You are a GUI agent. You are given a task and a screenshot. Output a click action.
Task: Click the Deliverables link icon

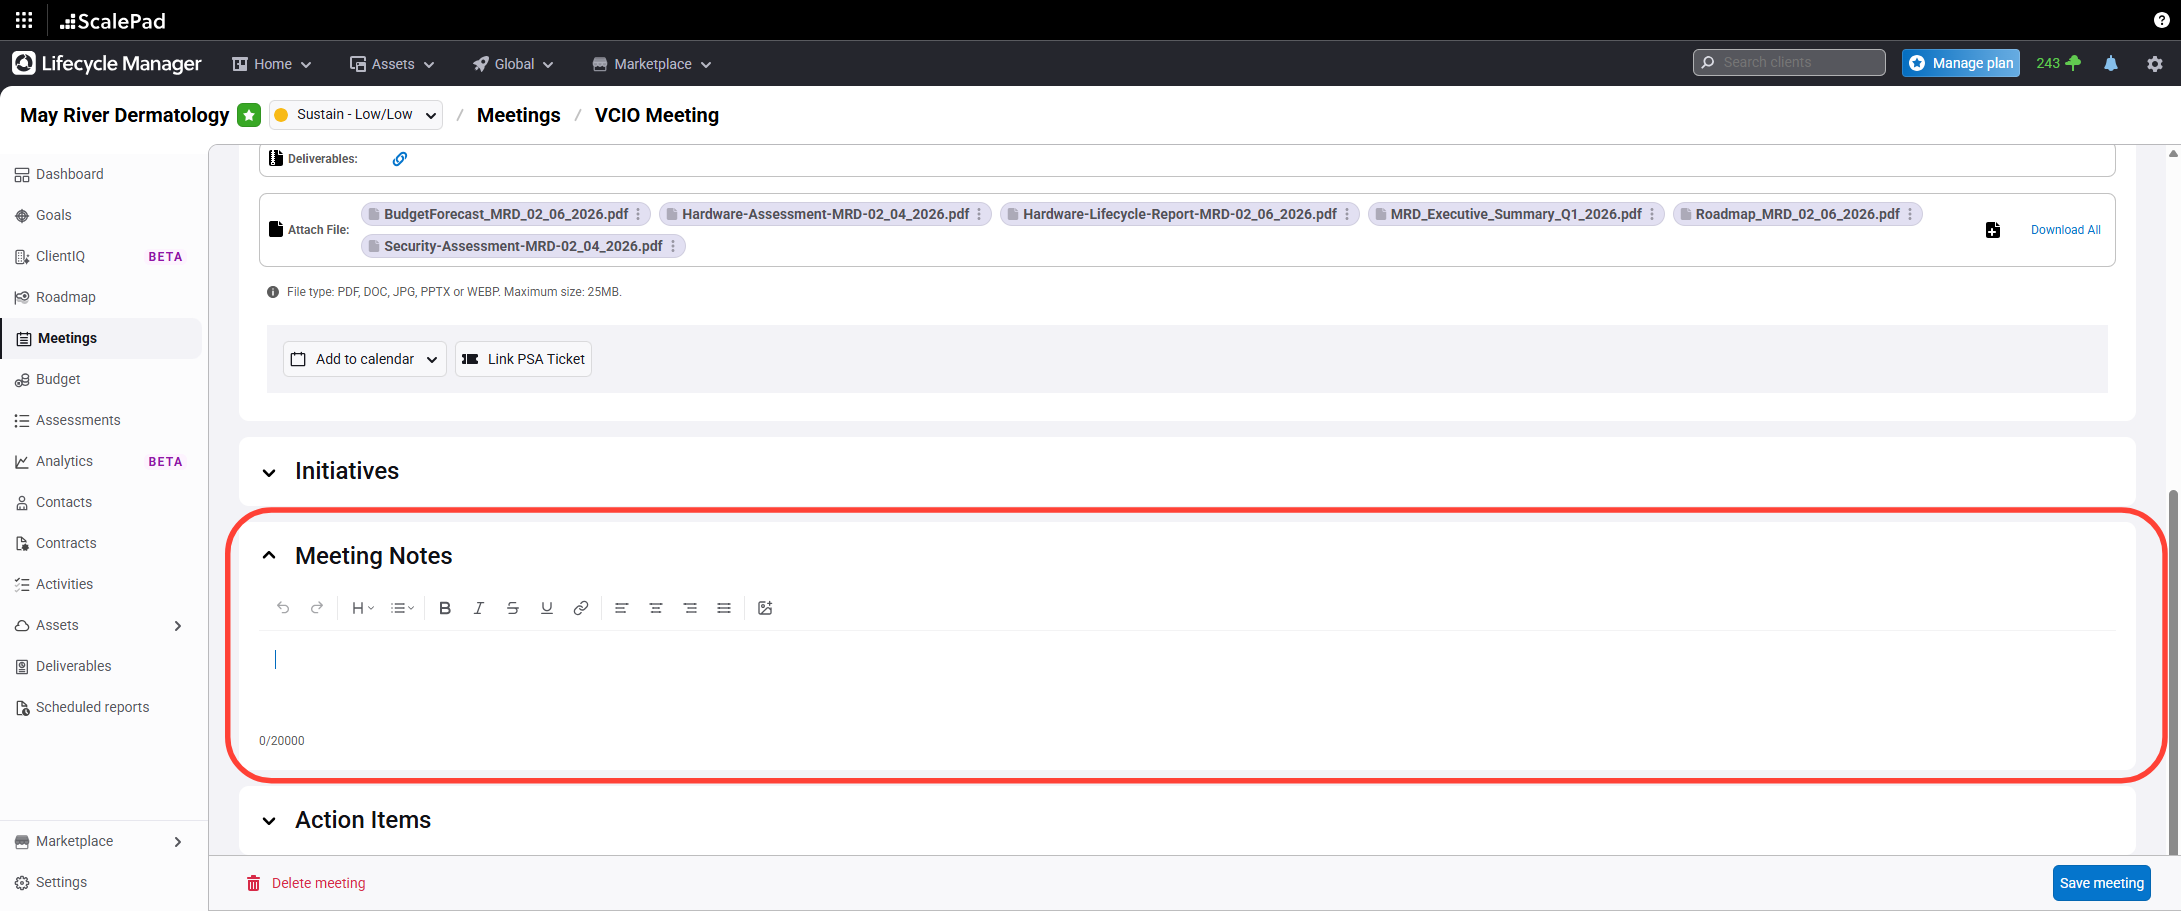click(400, 159)
